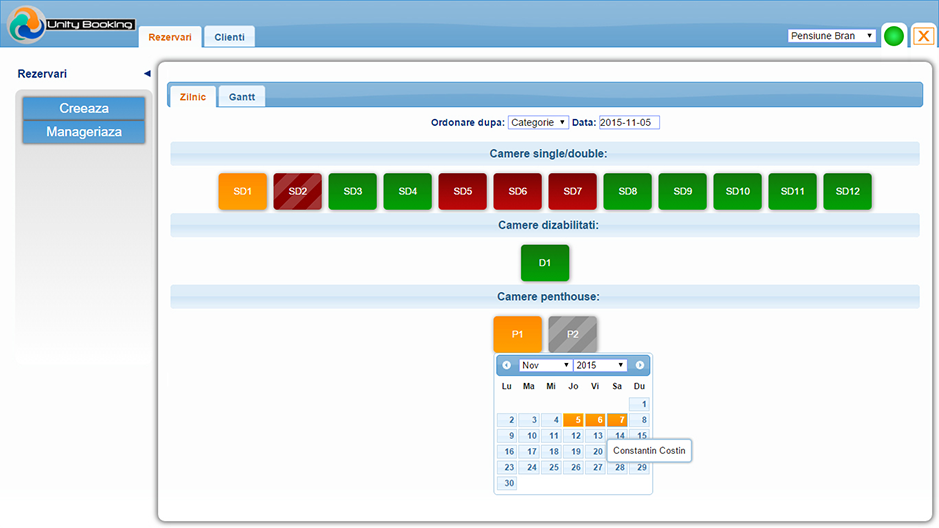Click the green status circle icon
The height and width of the screenshot is (528, 939).
click(x=894, y=36)
